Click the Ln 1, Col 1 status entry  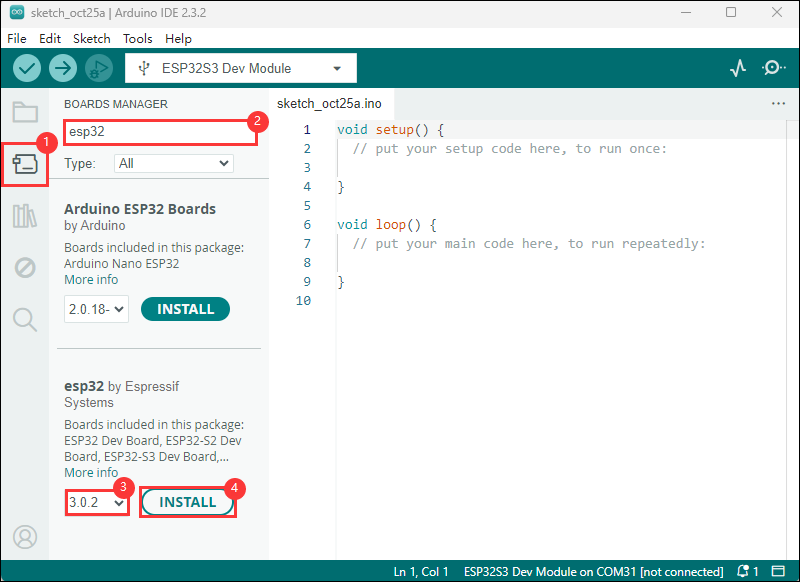point(421,571)
